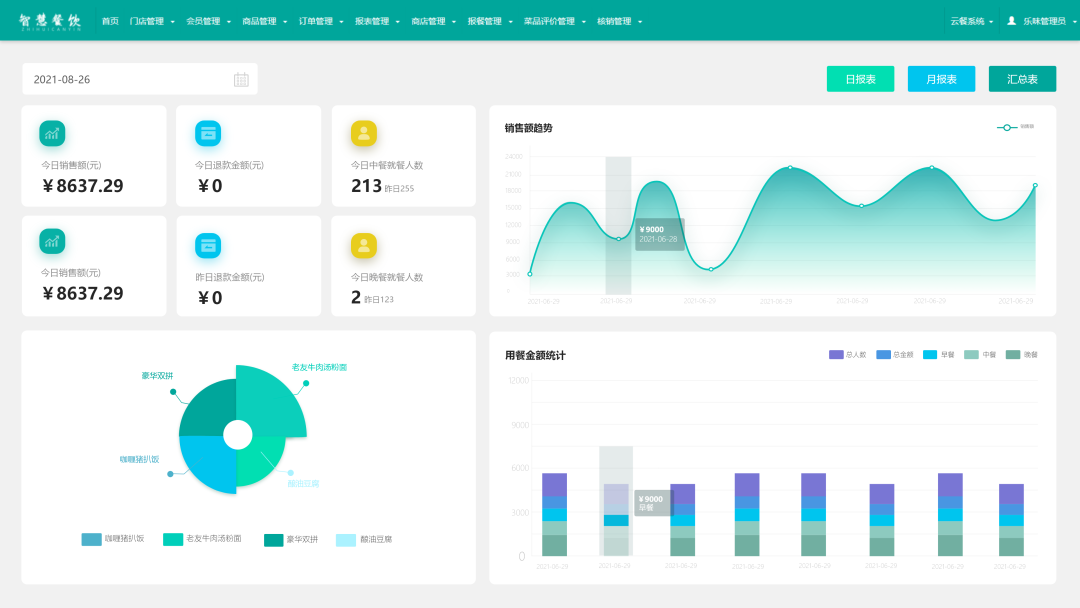Open the 菜品评价管理 menu

pos(555,21)
